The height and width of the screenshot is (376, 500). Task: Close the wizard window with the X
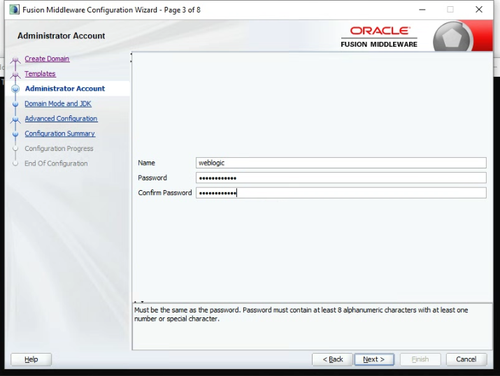(479, 10)
